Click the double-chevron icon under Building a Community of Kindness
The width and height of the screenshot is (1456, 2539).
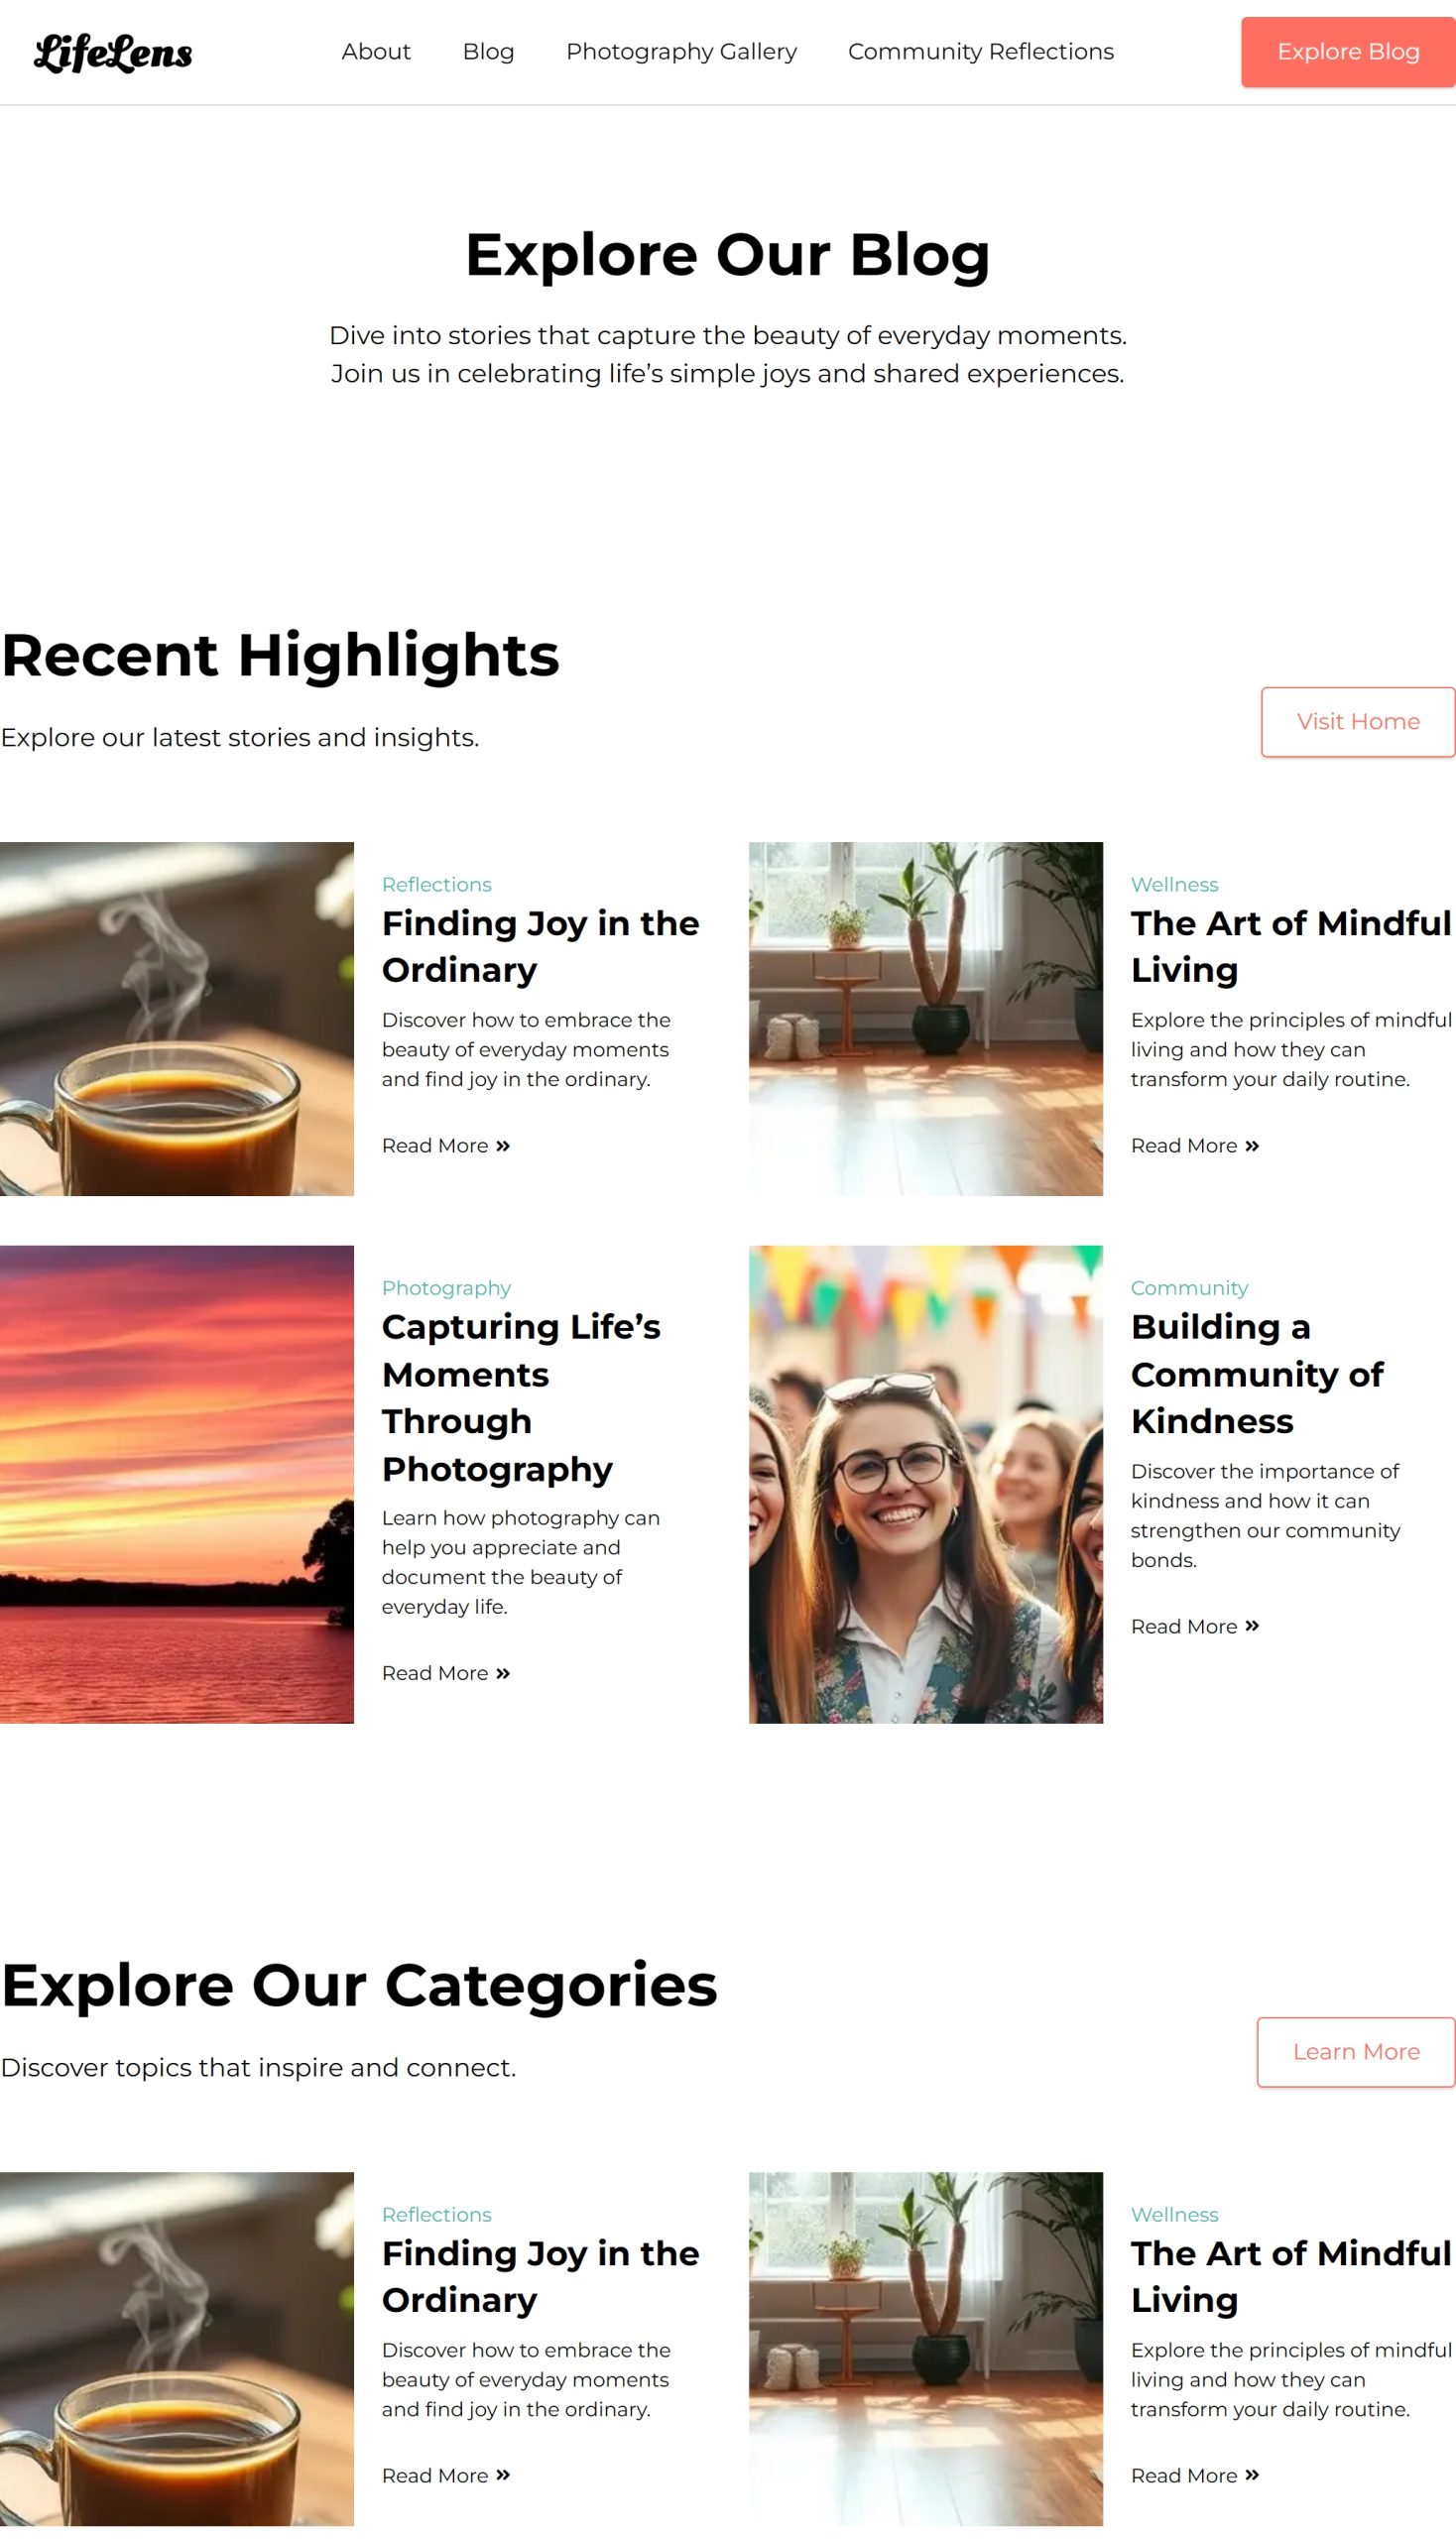coord(1252,1627)
